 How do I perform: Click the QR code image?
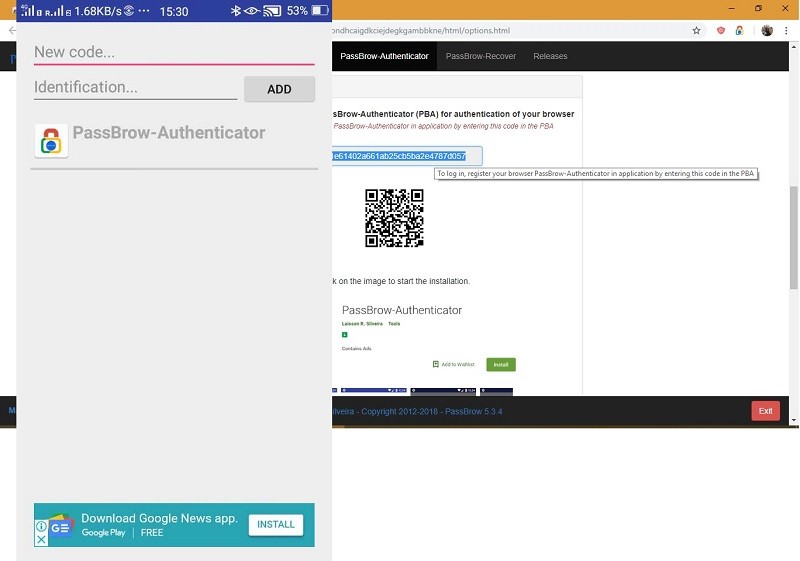tap(394, 218)
